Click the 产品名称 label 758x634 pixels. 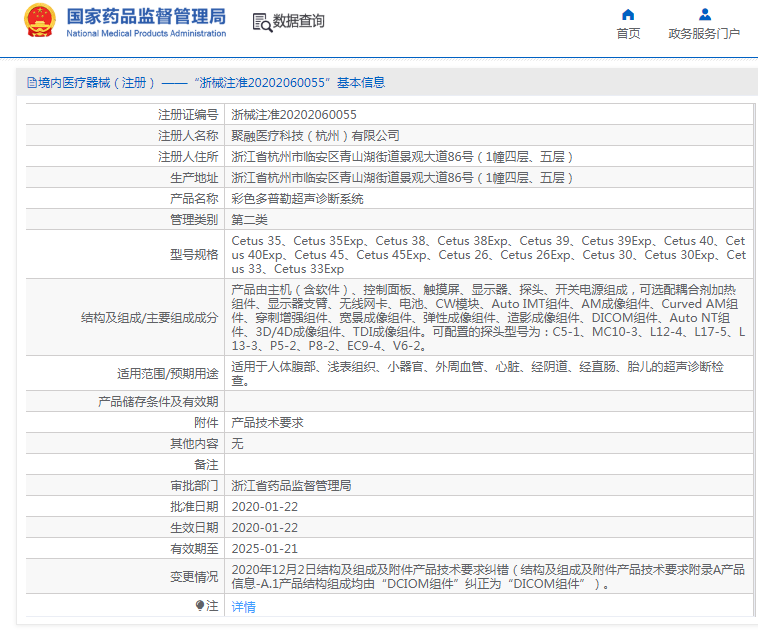coord(194,199)
